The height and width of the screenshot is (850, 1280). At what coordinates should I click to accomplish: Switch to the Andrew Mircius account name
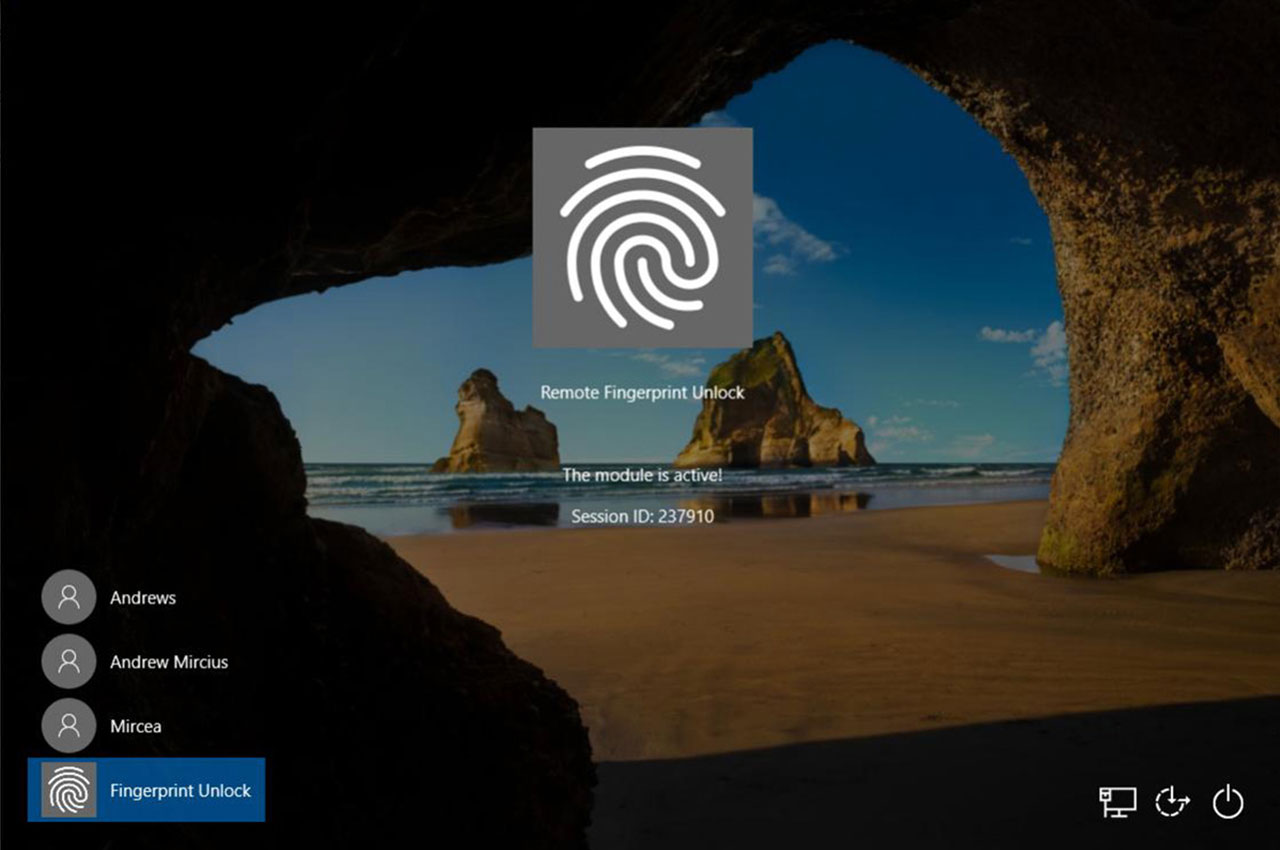pos(169,662)
